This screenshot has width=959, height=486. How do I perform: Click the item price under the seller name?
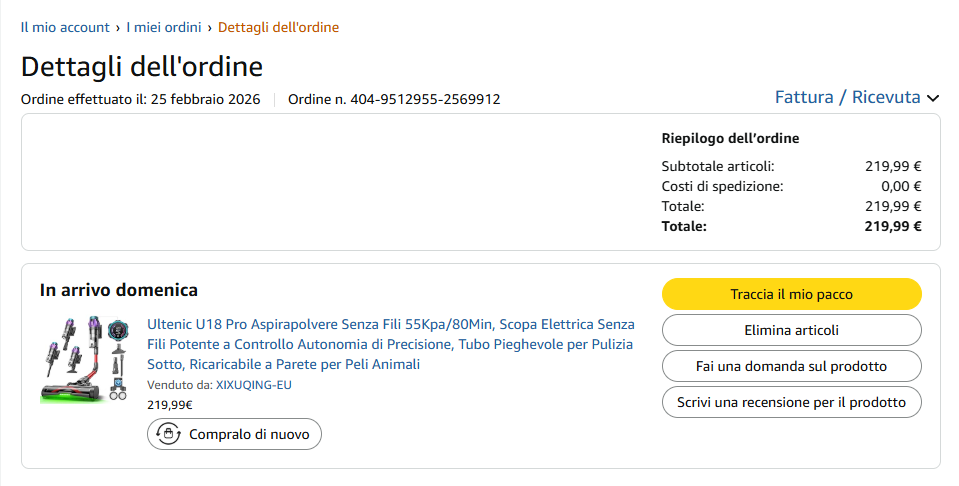[170, 405]
